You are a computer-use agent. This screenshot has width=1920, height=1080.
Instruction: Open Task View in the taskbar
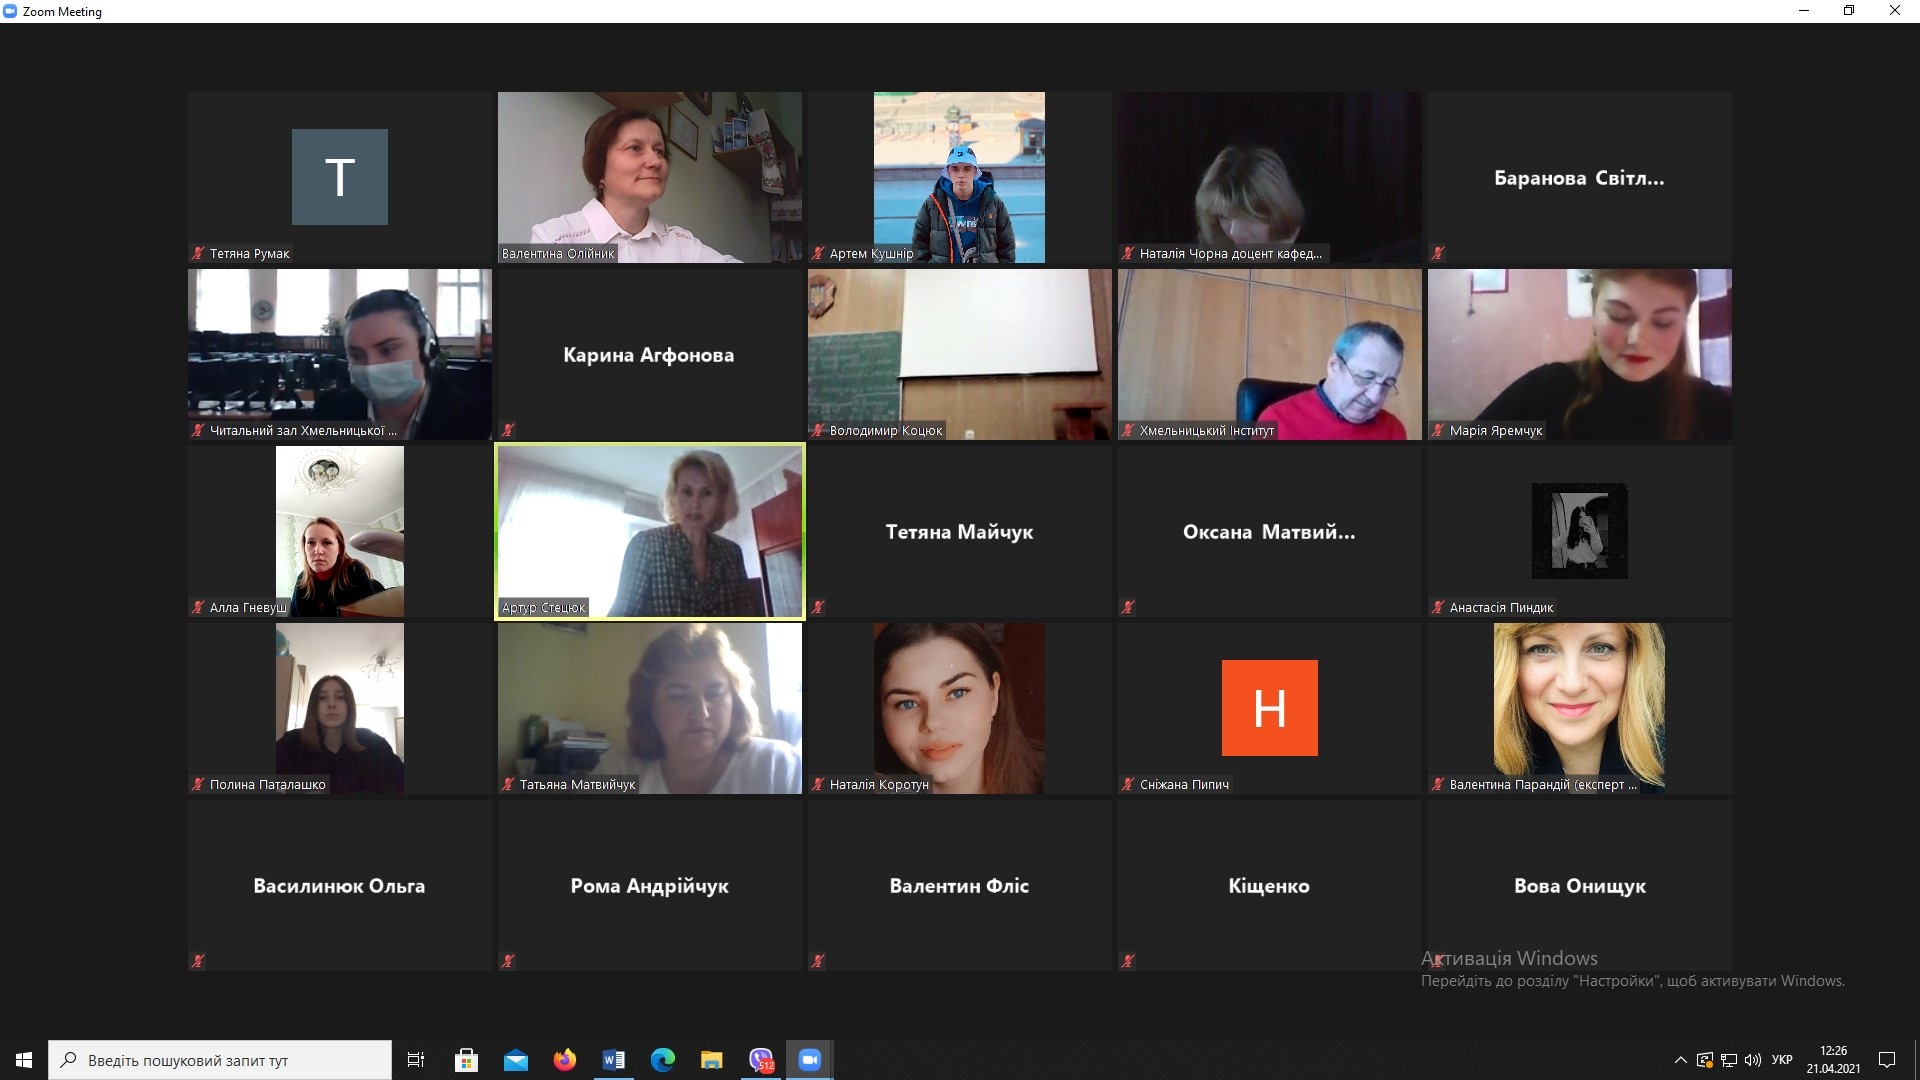pos(416,1060)
